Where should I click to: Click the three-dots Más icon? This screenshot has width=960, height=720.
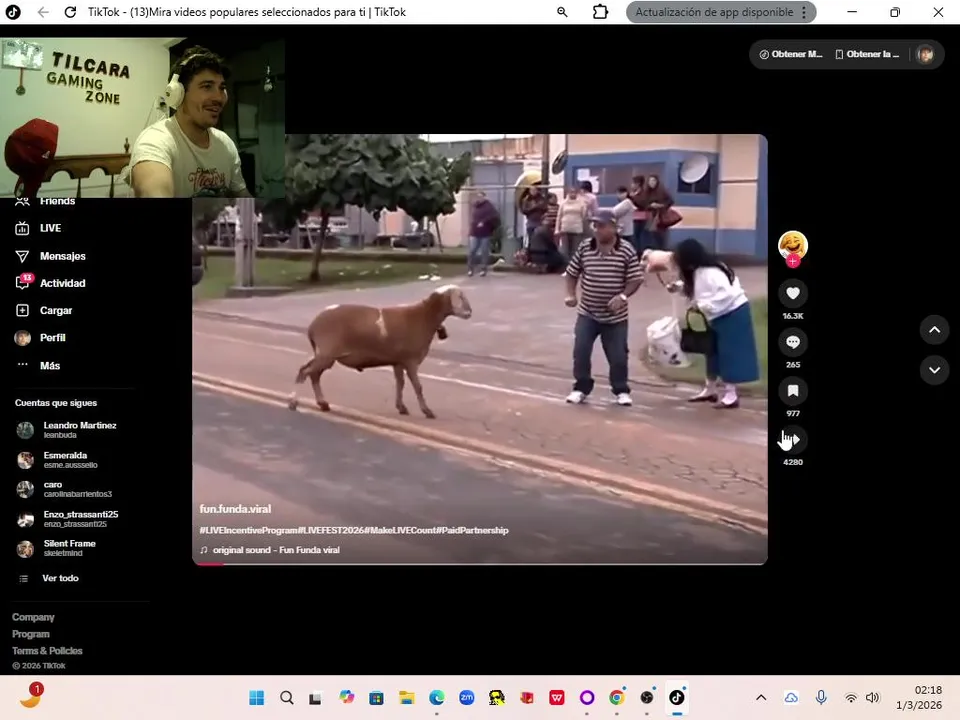[x=23, y=364]
